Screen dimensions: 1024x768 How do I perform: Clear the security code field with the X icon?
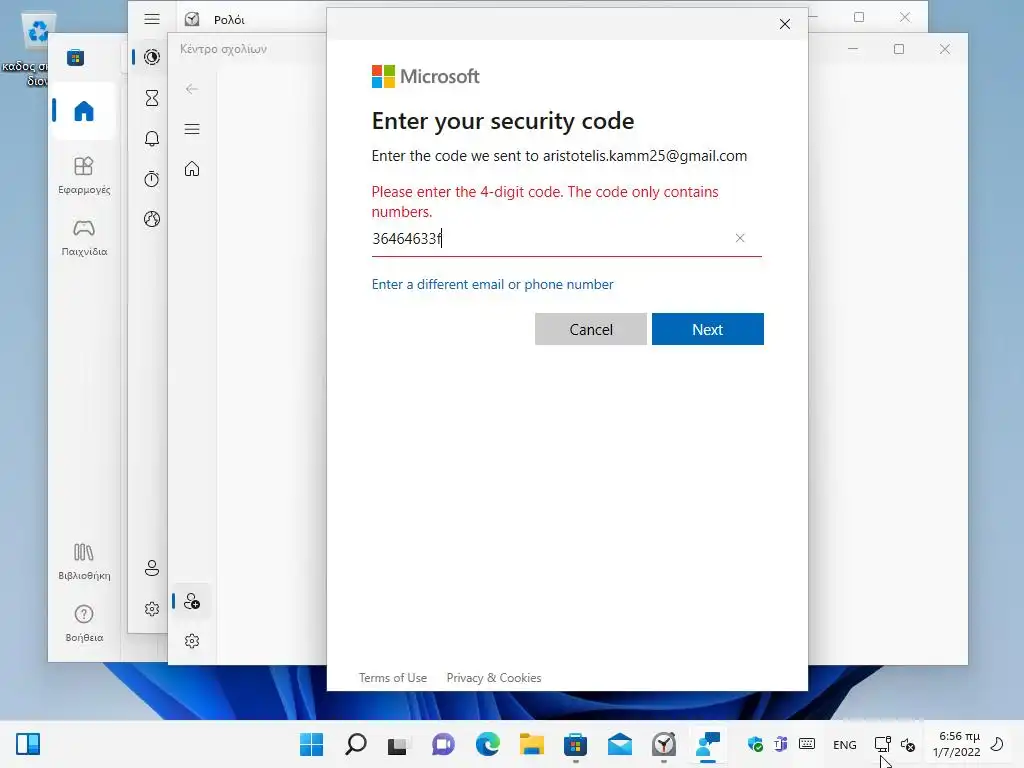click(740, 238)
